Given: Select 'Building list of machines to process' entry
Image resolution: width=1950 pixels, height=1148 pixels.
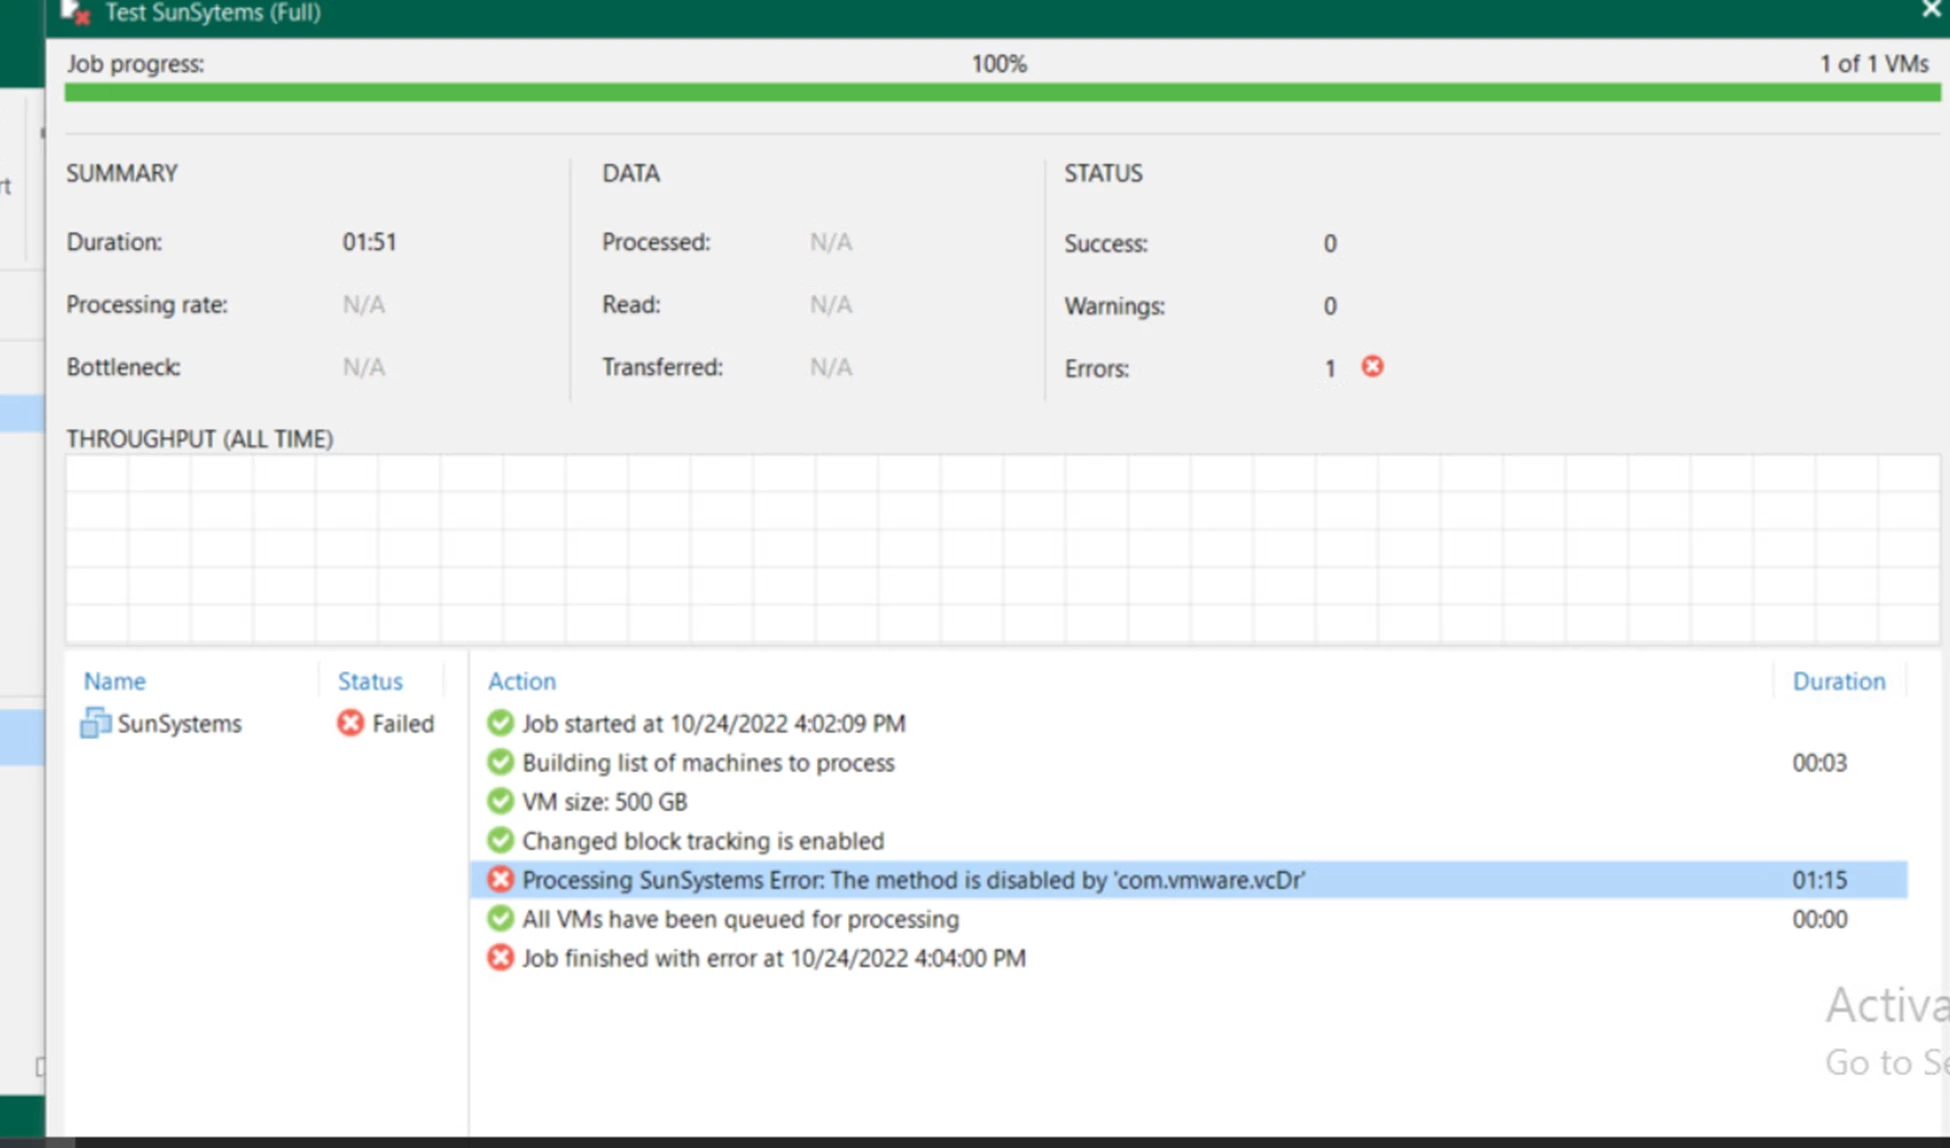Looking at the screenshot, I should (x=707, y=762).
